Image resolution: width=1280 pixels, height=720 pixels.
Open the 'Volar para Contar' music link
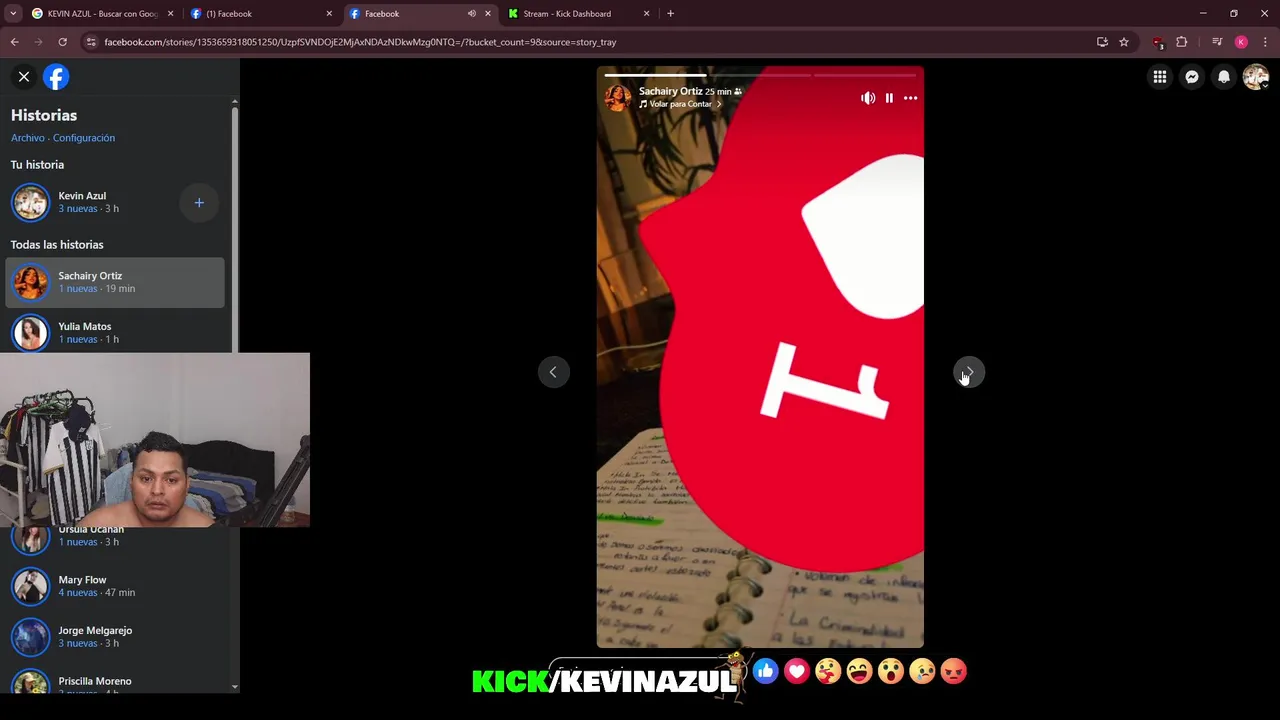click(681, 104)
